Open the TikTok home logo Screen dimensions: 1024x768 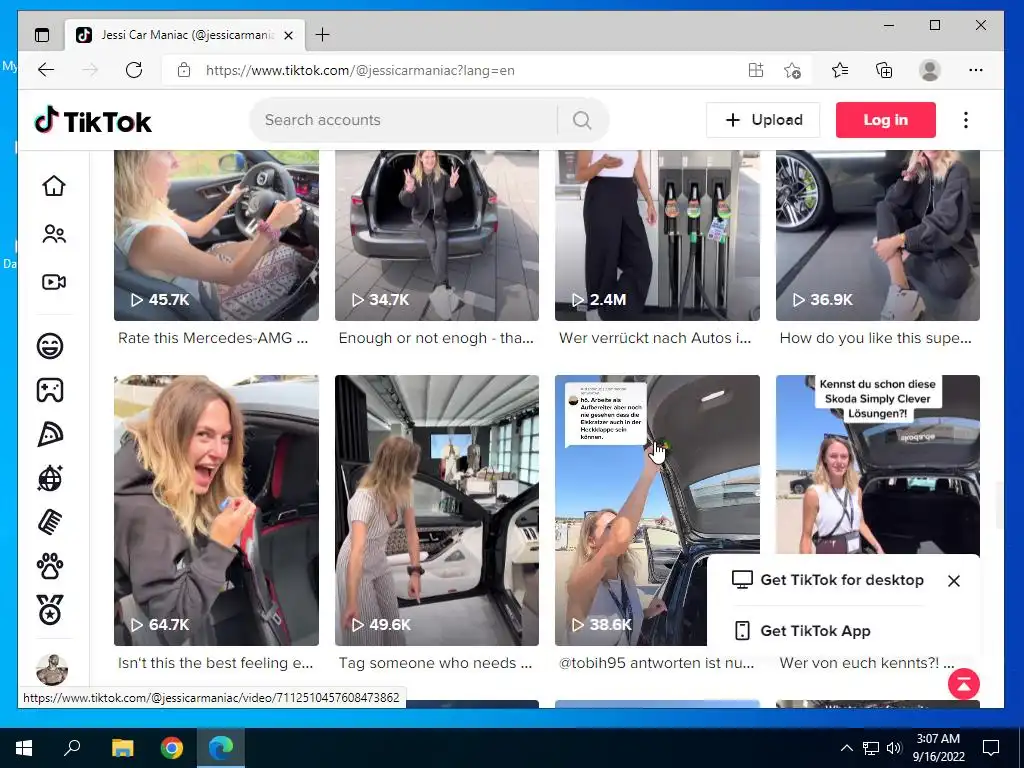(93, 121)
